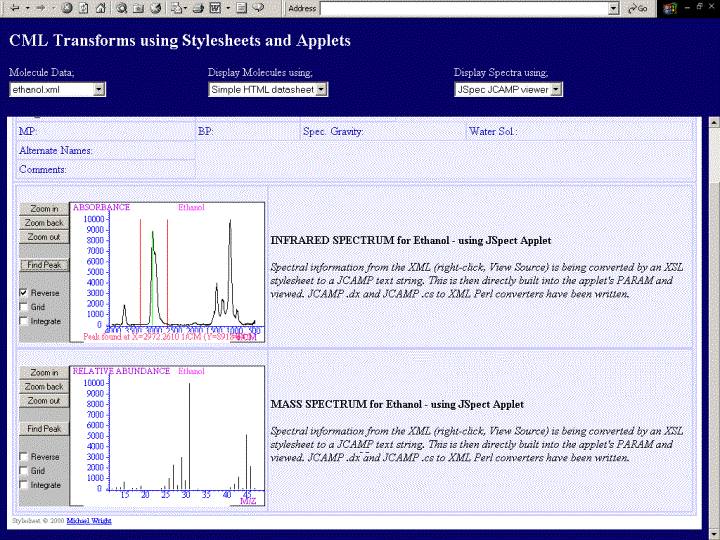Toggle Reverse checkbox on infrared spectrum

[x=24, y=293]
